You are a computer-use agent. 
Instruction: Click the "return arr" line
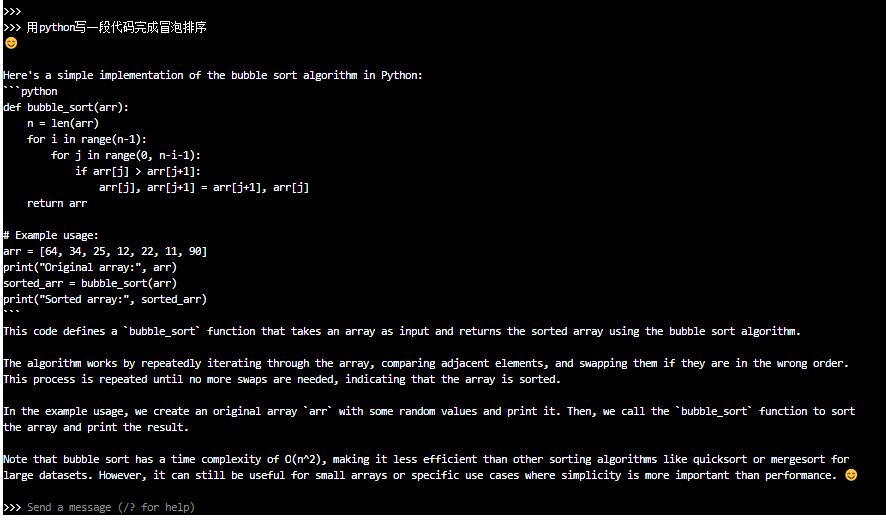point(57,203)
